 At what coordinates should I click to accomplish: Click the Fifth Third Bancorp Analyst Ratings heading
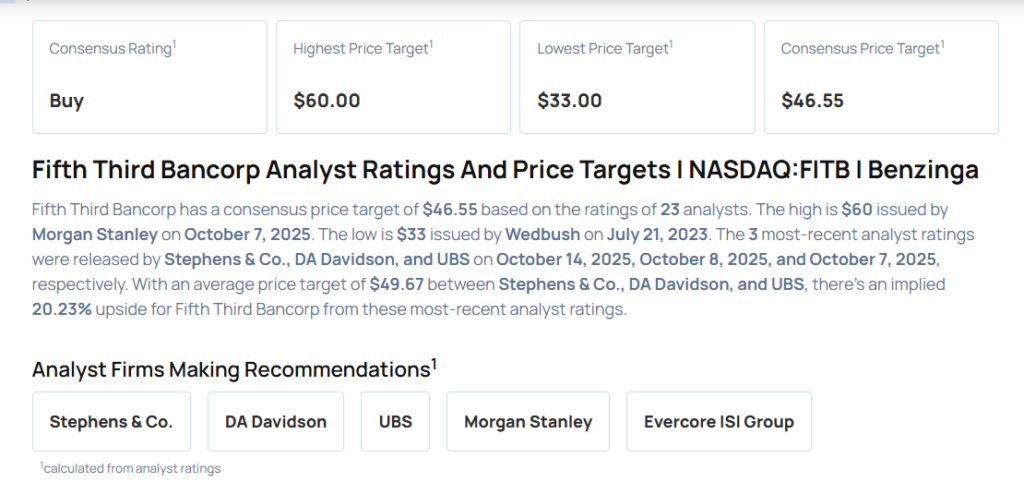click(505, 169)
